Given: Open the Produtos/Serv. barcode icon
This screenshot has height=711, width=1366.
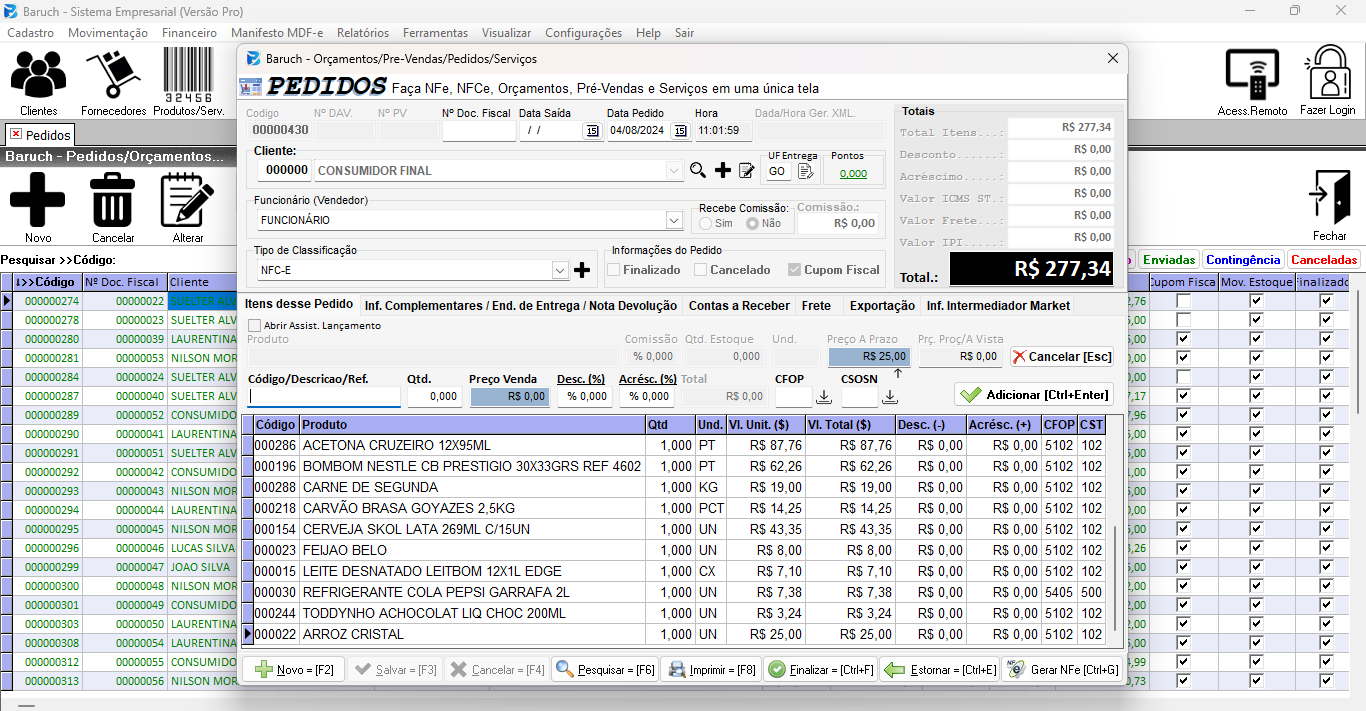Looking at the screenshot, I should [188, 75].
